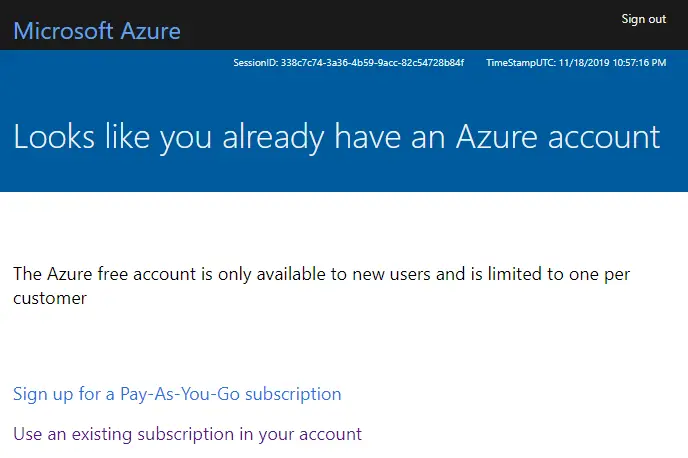Click 'your account' in the existing subscription link

click(310, 434)
